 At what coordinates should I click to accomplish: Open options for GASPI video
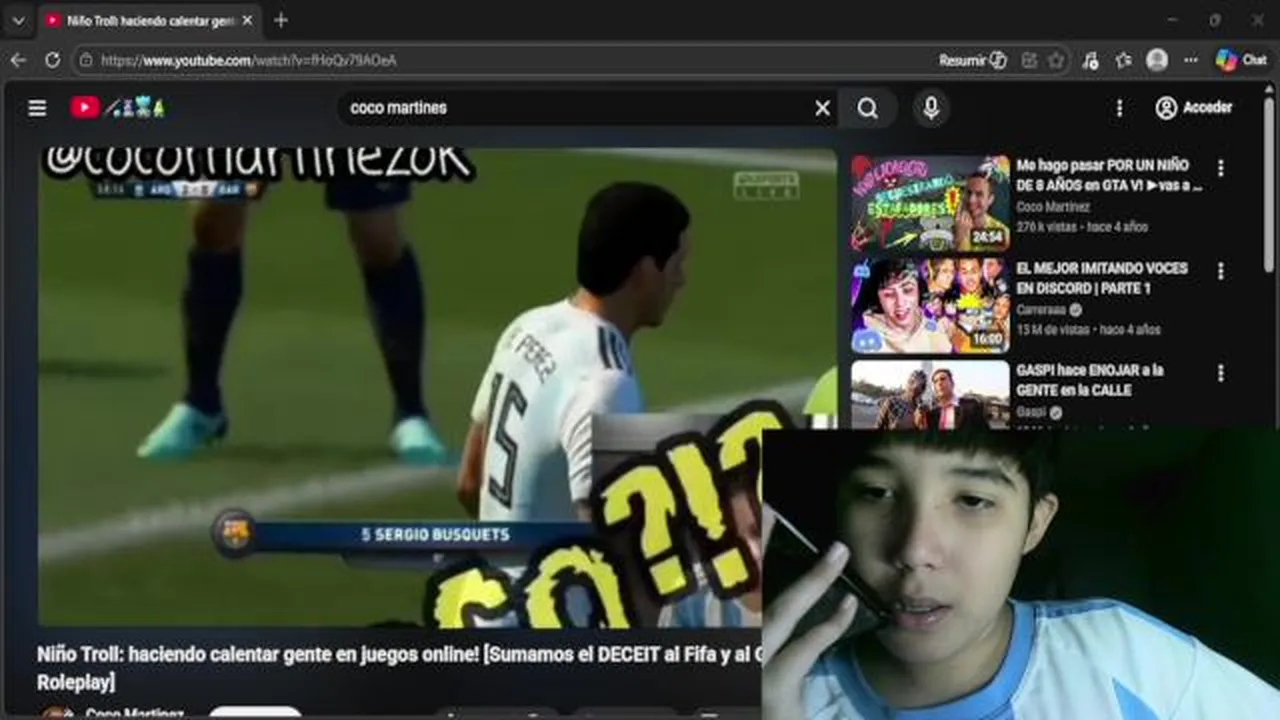point(1220,373)
